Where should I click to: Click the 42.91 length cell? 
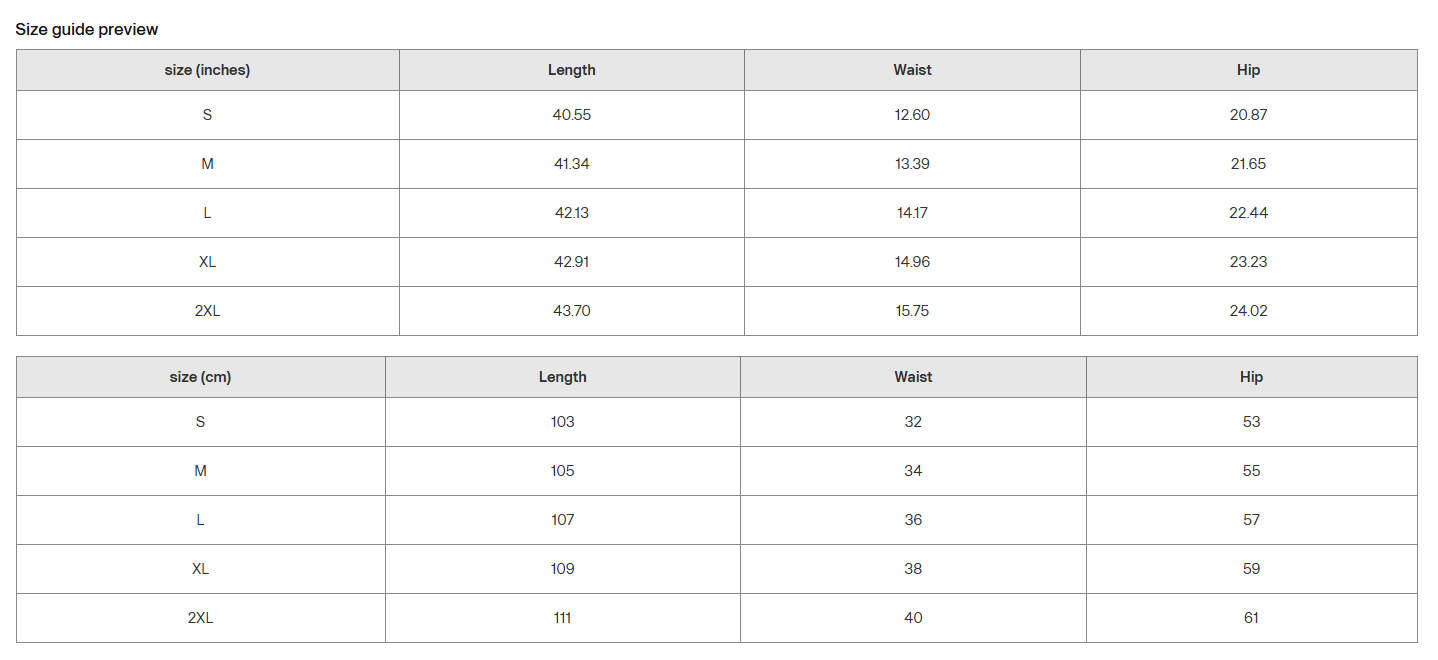pyautogui.click(x=571, y=262)
